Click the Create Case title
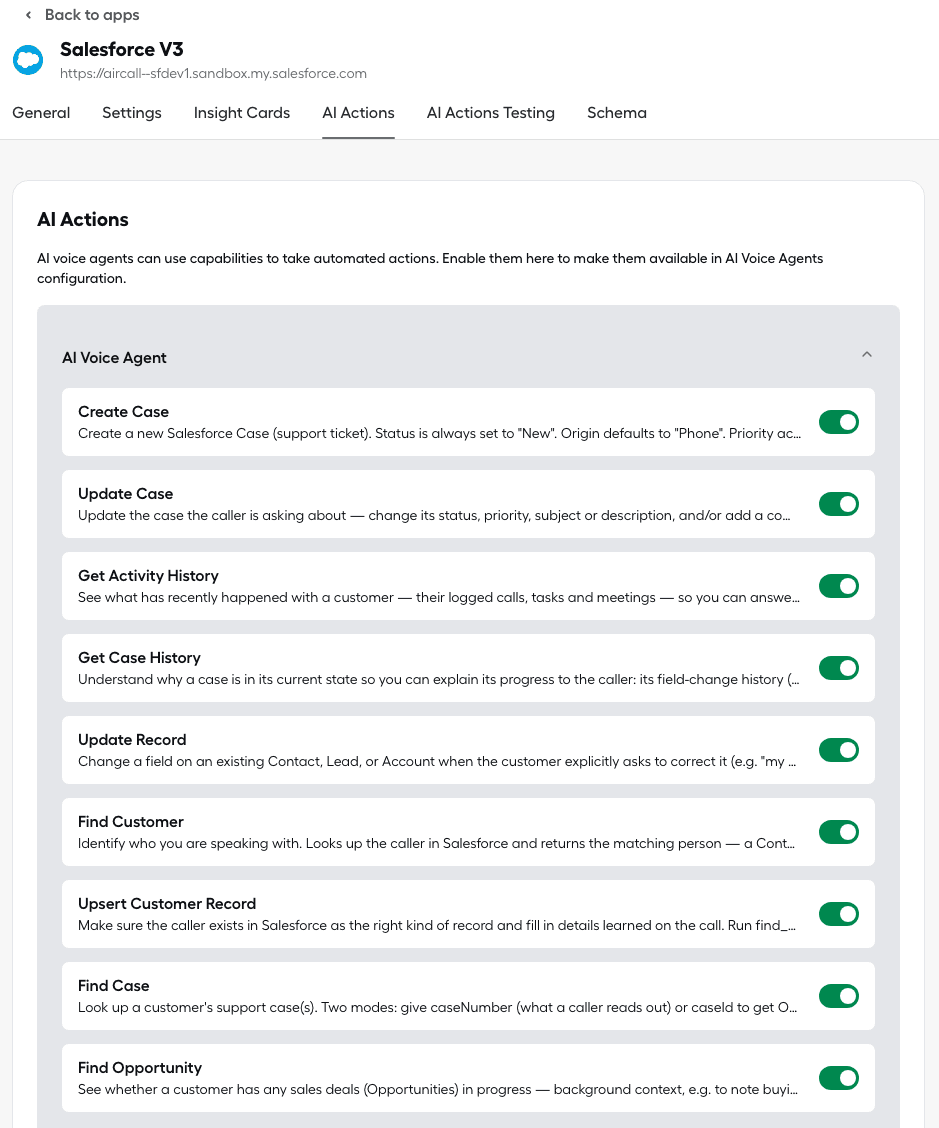Viewport: 939px width, 1128px height. pos(123,411)
